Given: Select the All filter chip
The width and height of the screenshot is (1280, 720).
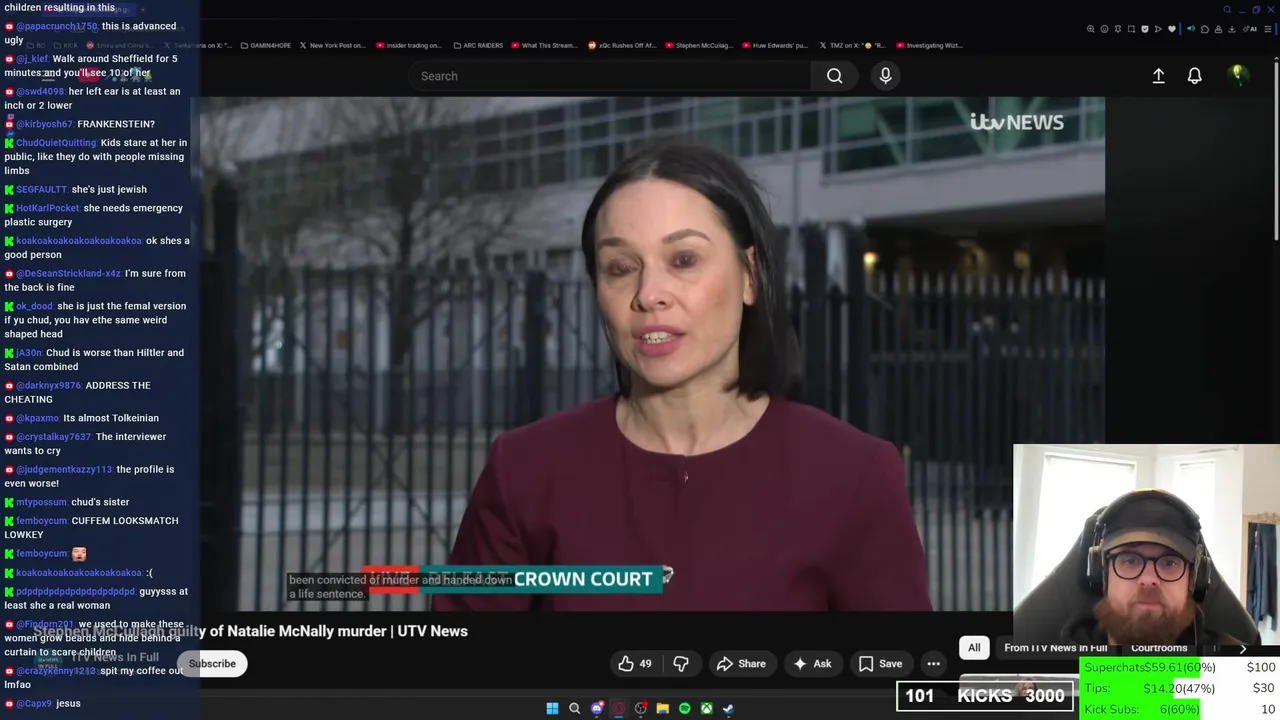Looking at the screenshot, I should coord(974,648).
